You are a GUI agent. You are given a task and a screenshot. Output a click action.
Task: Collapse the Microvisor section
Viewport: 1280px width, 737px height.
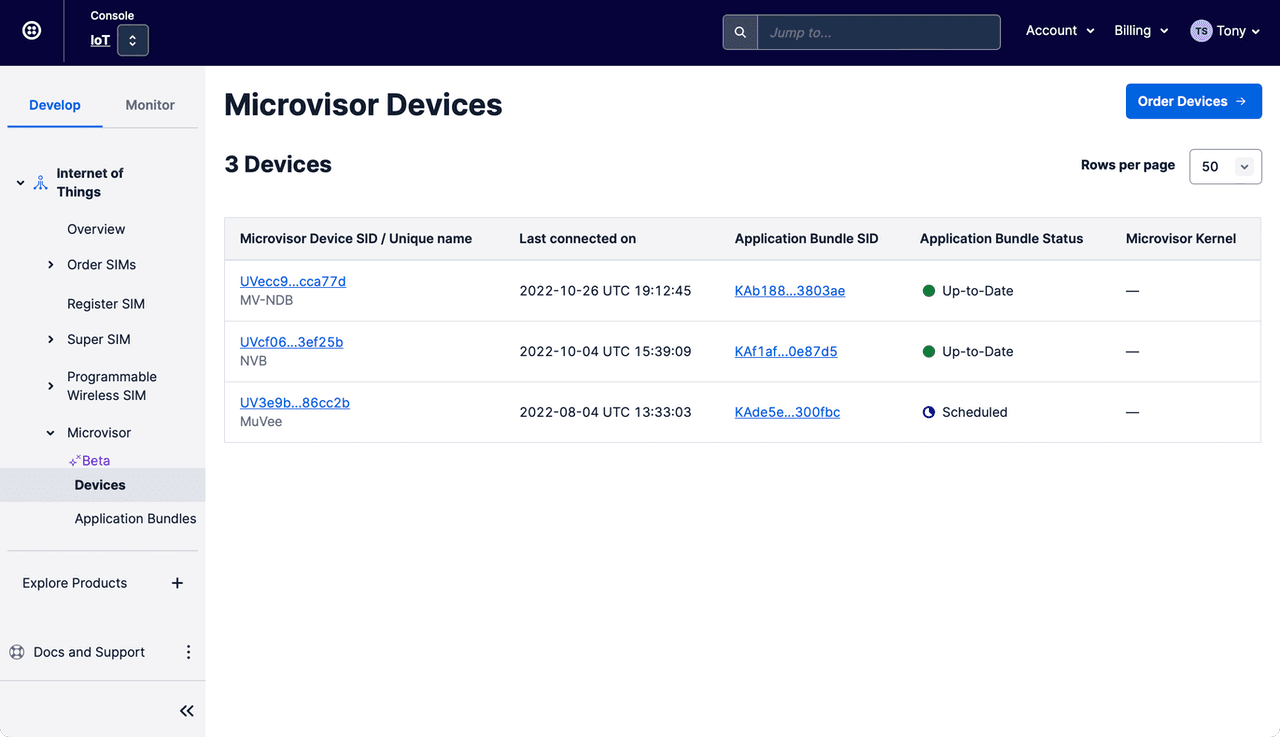click(49, 432)
